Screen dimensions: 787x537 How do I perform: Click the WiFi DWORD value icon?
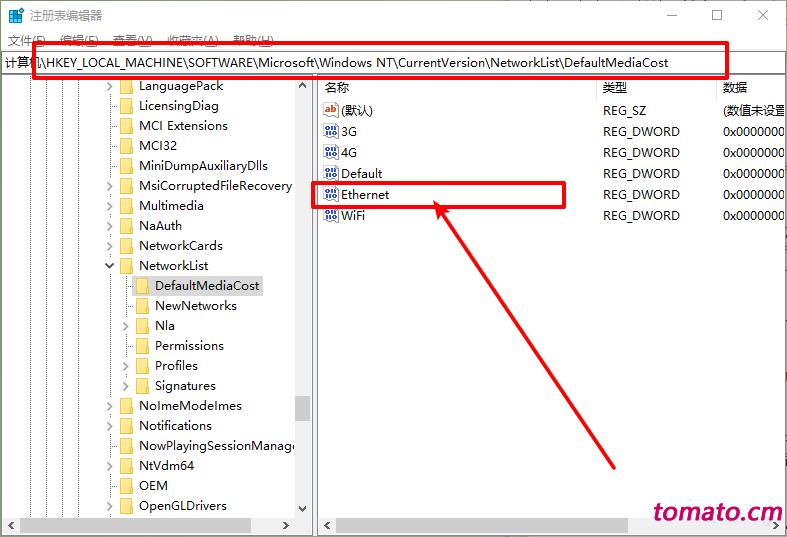tap(331, 216)
